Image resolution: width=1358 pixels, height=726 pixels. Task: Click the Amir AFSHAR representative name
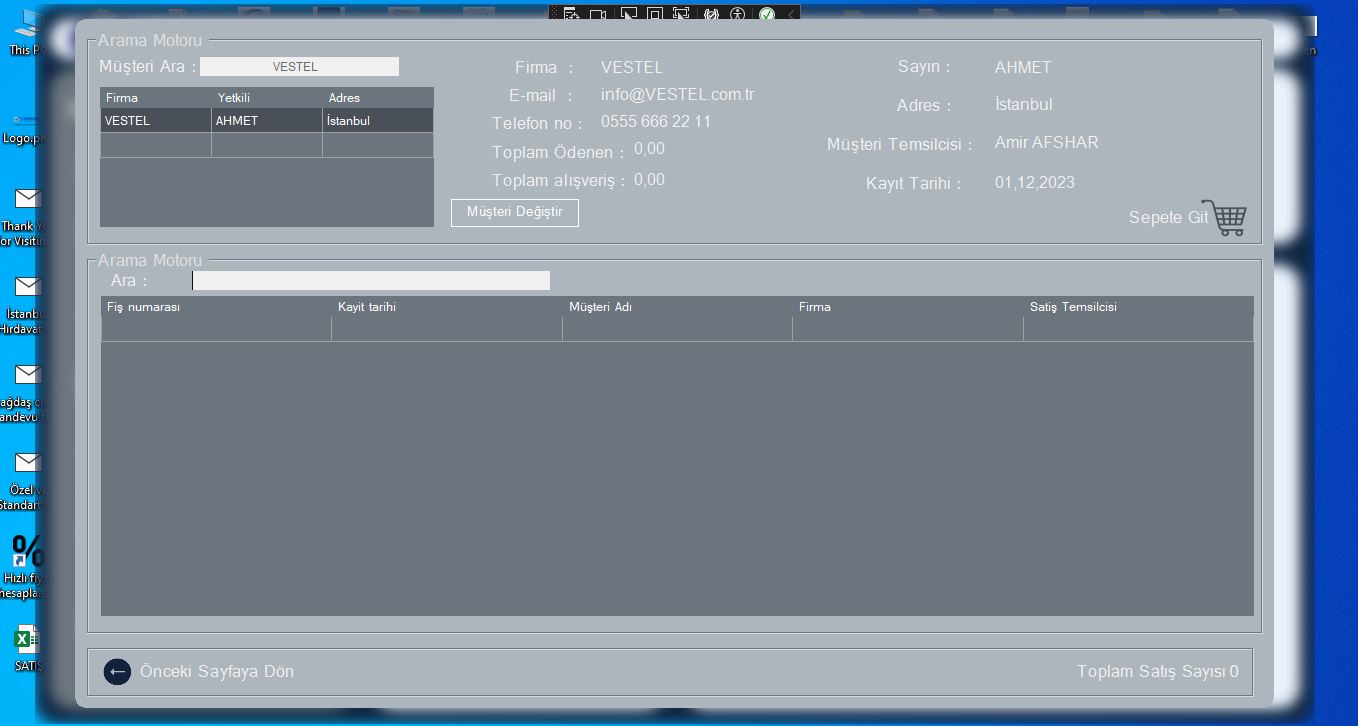tap(1046, 142)
